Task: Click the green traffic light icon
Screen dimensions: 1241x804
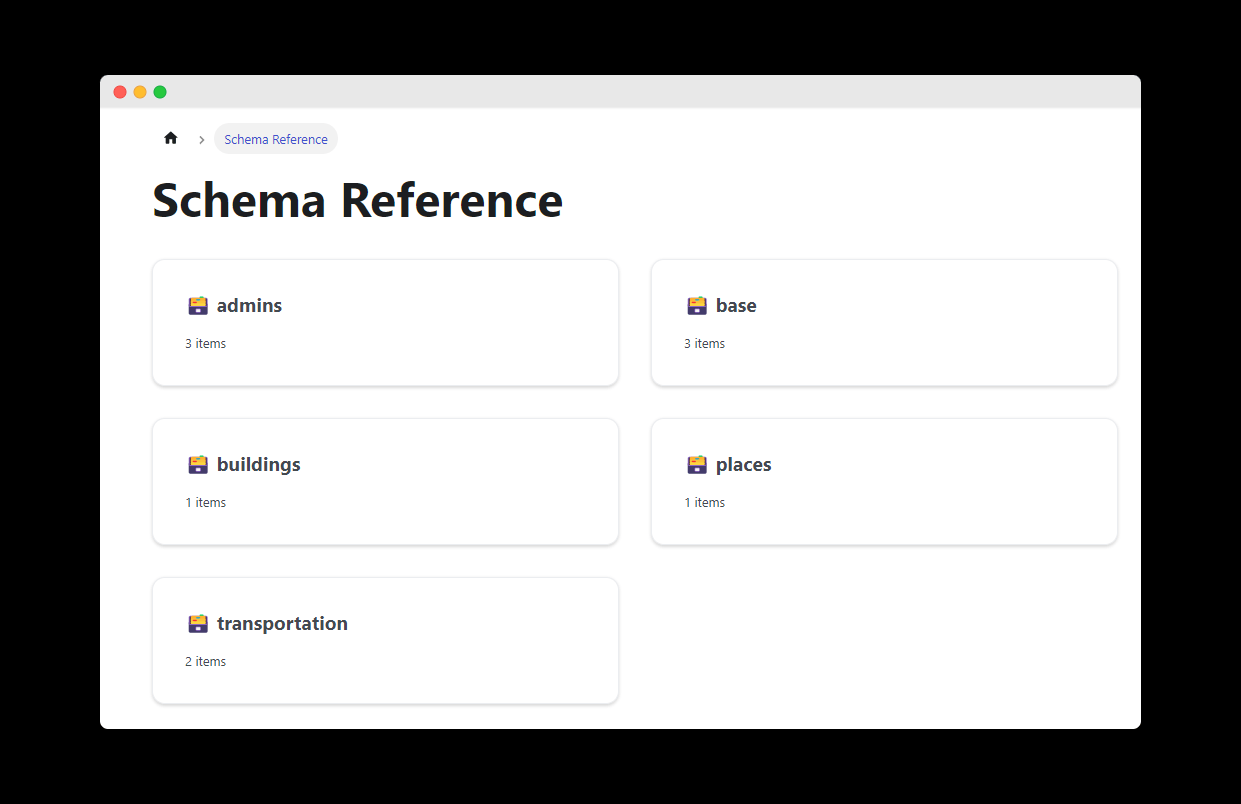Action: 160,91
